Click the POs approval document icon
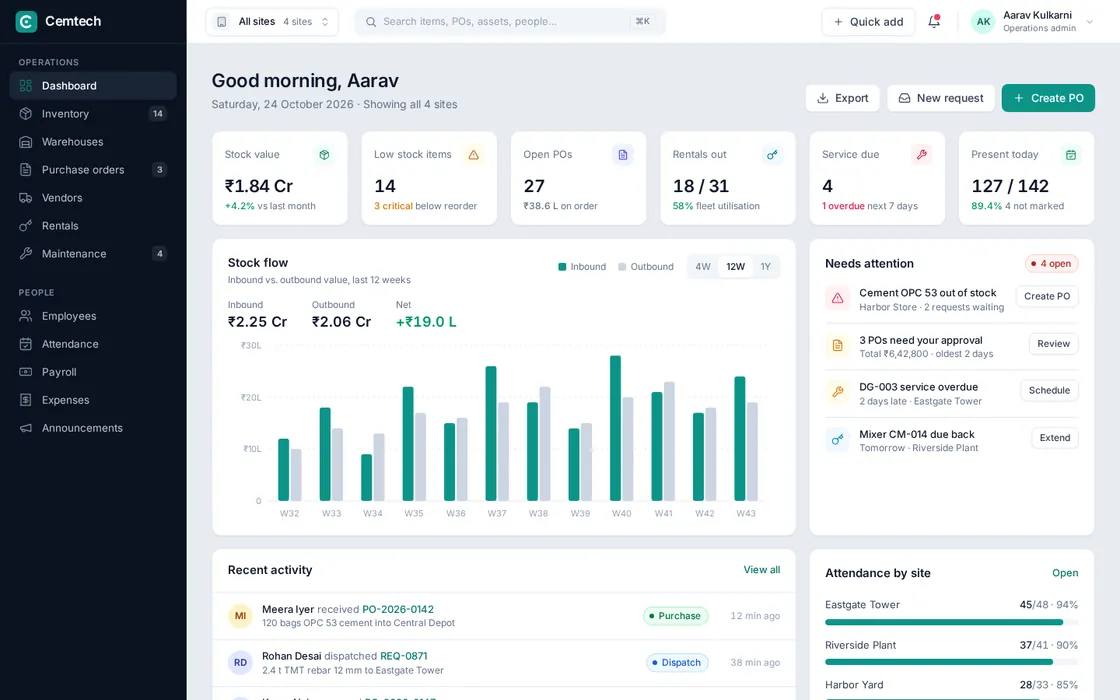Screen dimensions: 1120x700 [837, 346]
